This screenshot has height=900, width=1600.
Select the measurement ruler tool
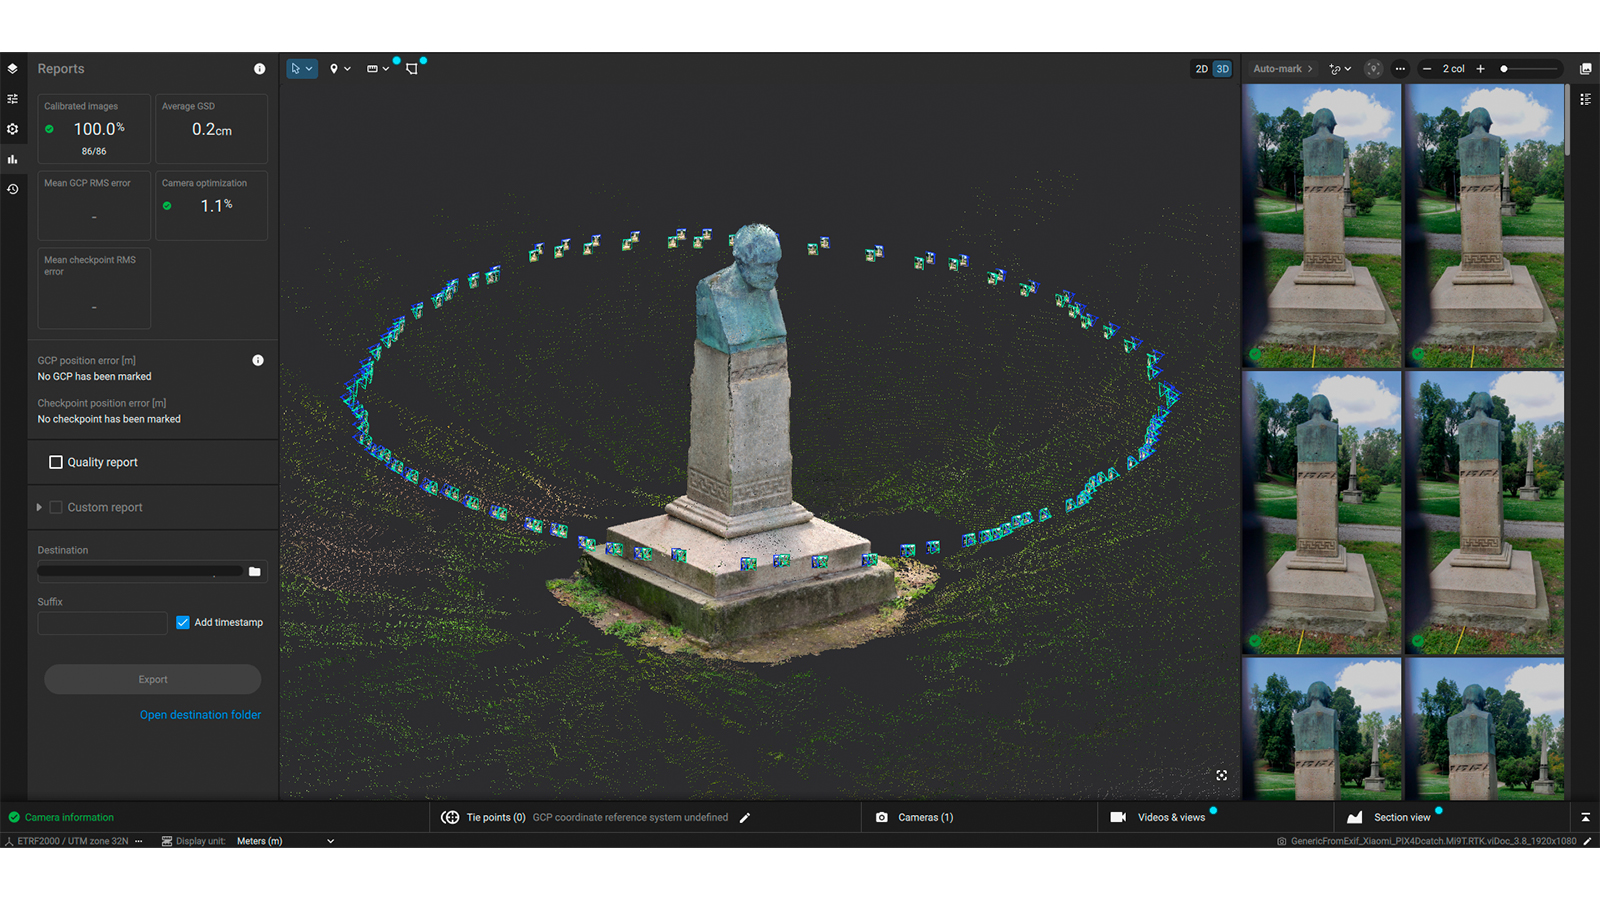tap(372, 69)
